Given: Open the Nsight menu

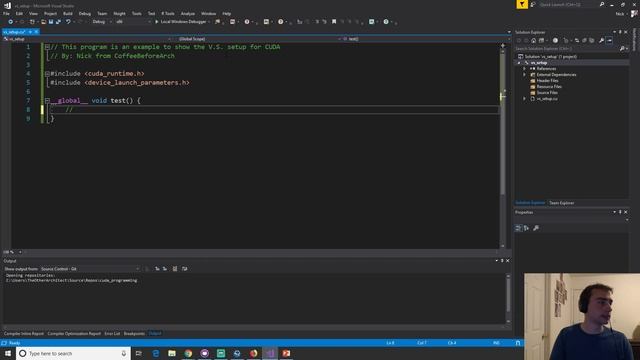Looking at the screenshot, I should (x=119, y=13).
